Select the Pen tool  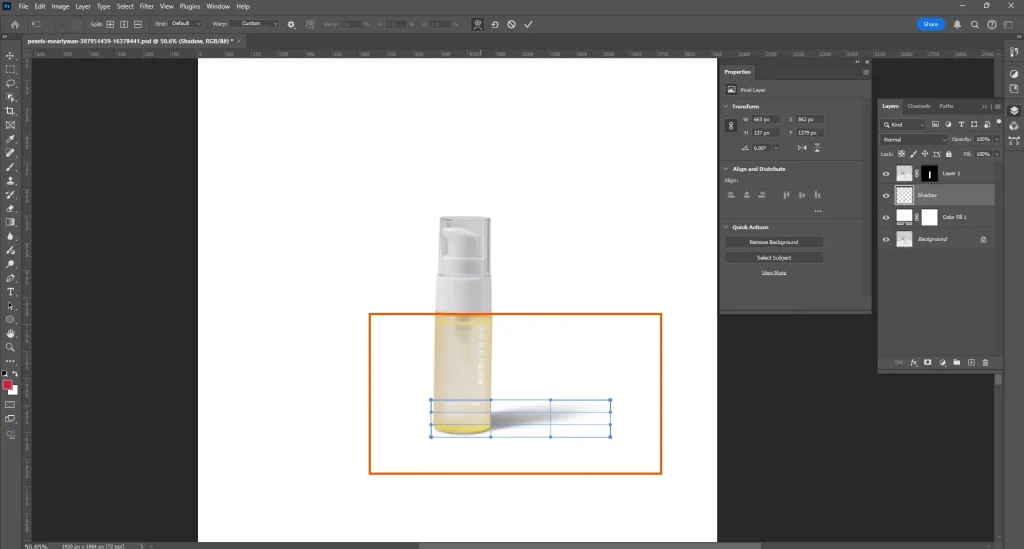point(10,278)
